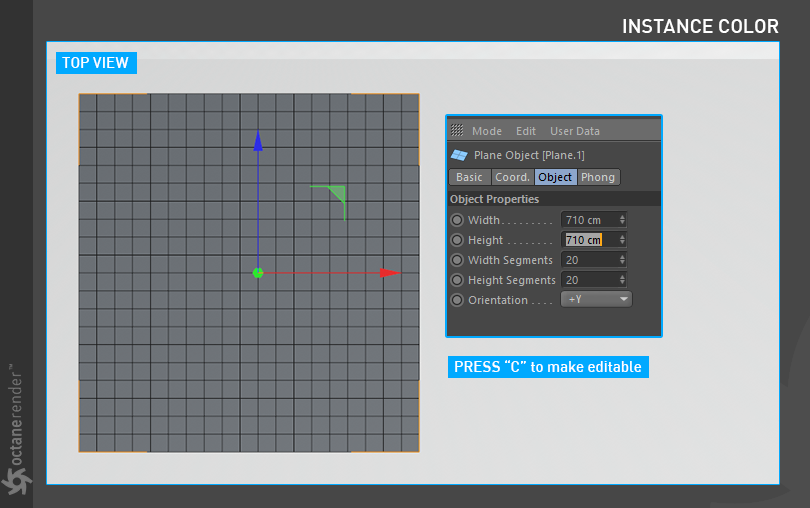Click the blue Z-axis arrow handle

[x=258, y=141]
